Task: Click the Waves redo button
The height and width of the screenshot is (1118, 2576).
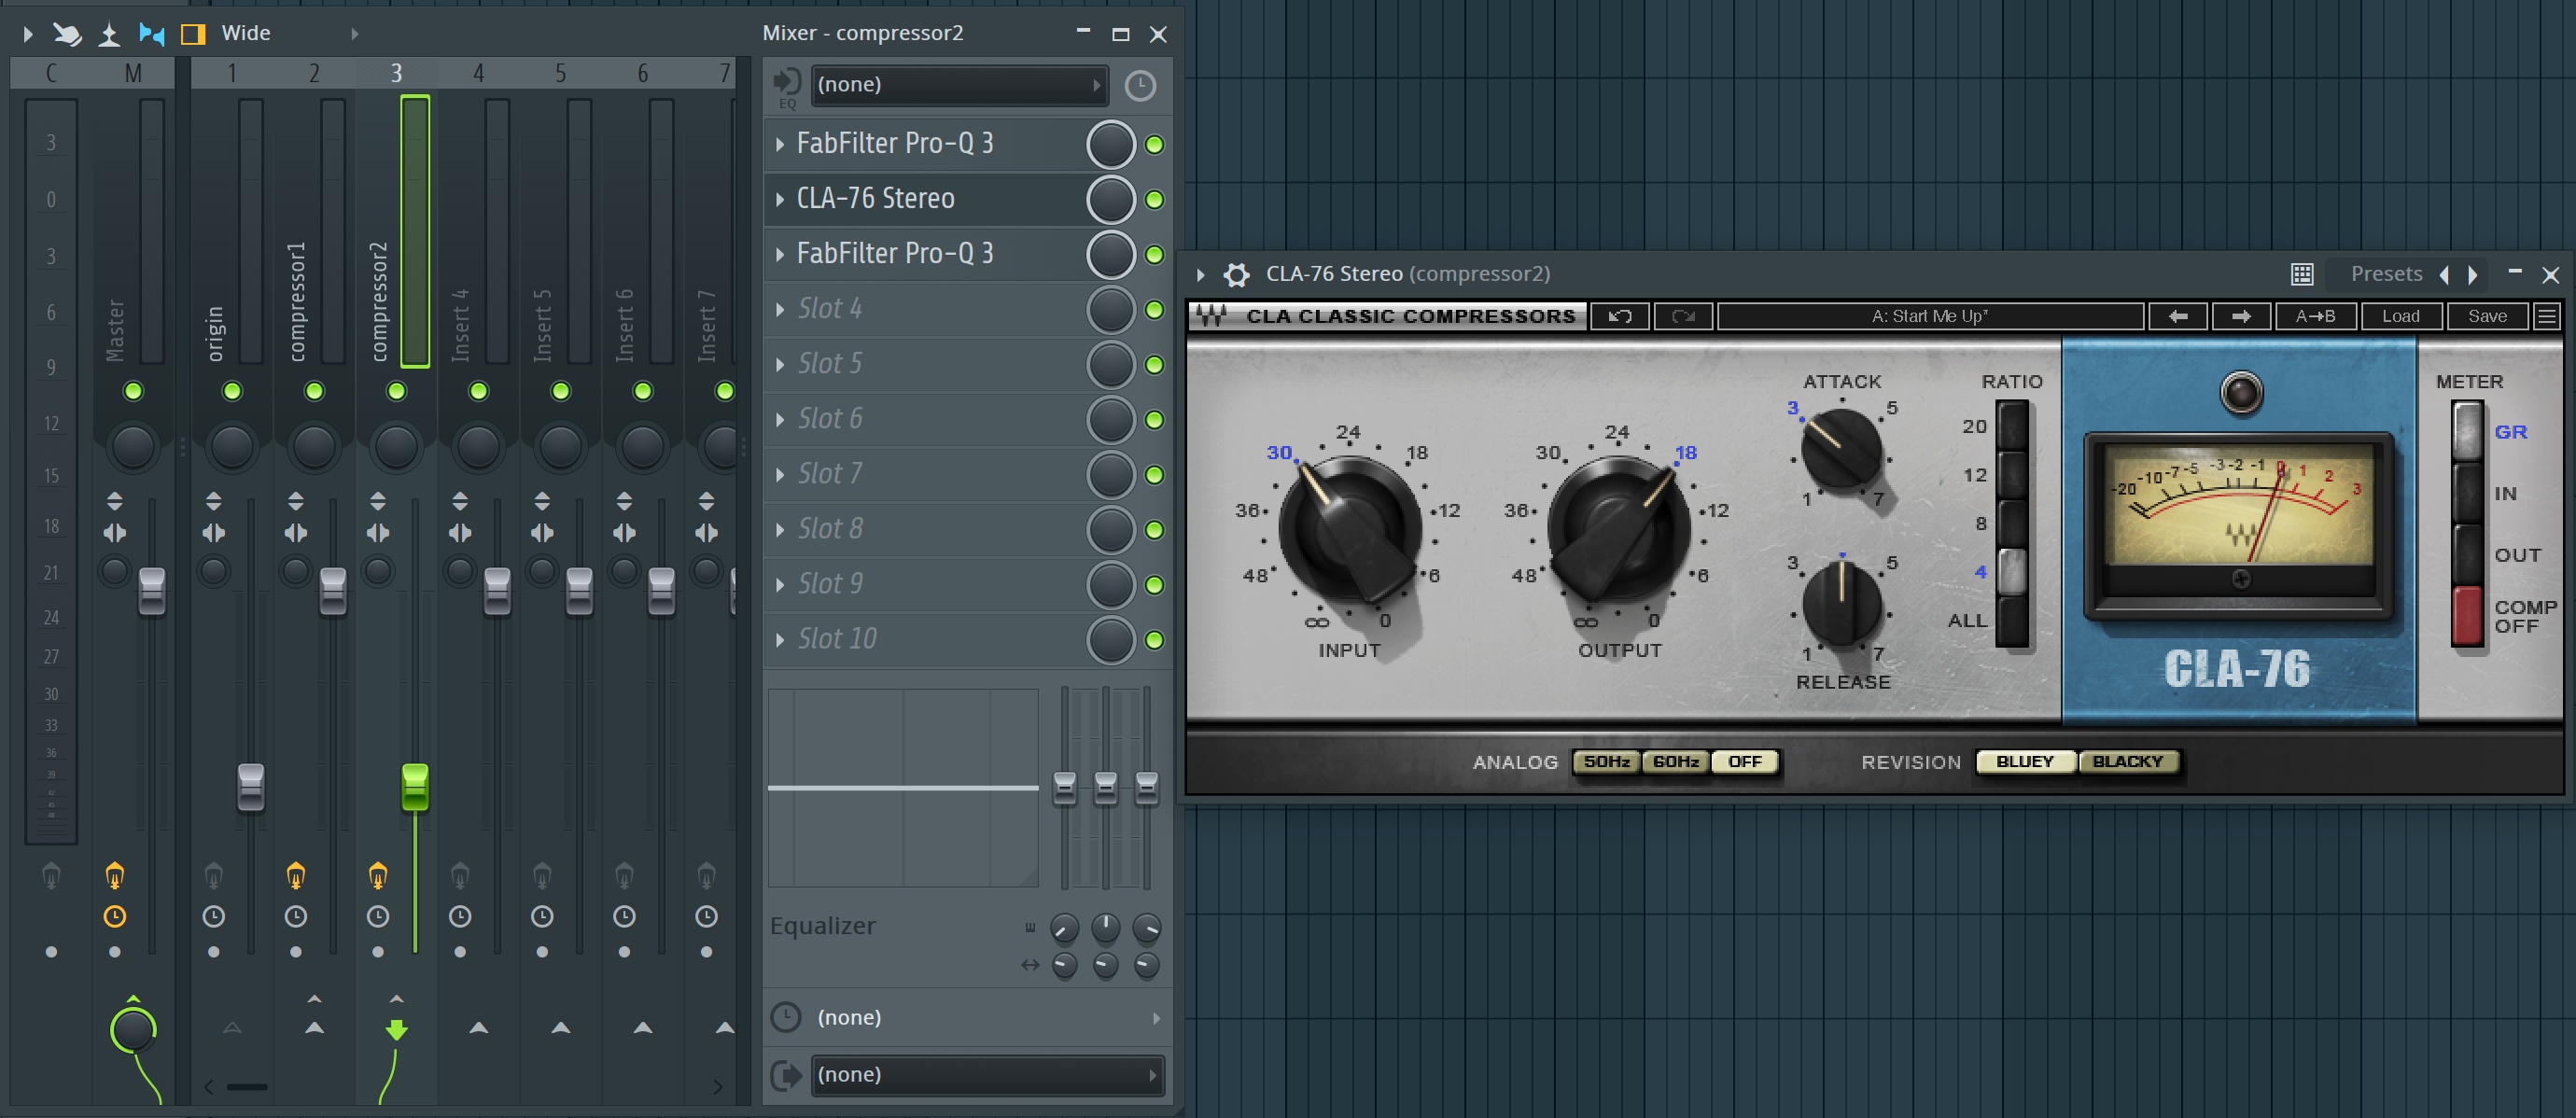Action: point(1684,317)
